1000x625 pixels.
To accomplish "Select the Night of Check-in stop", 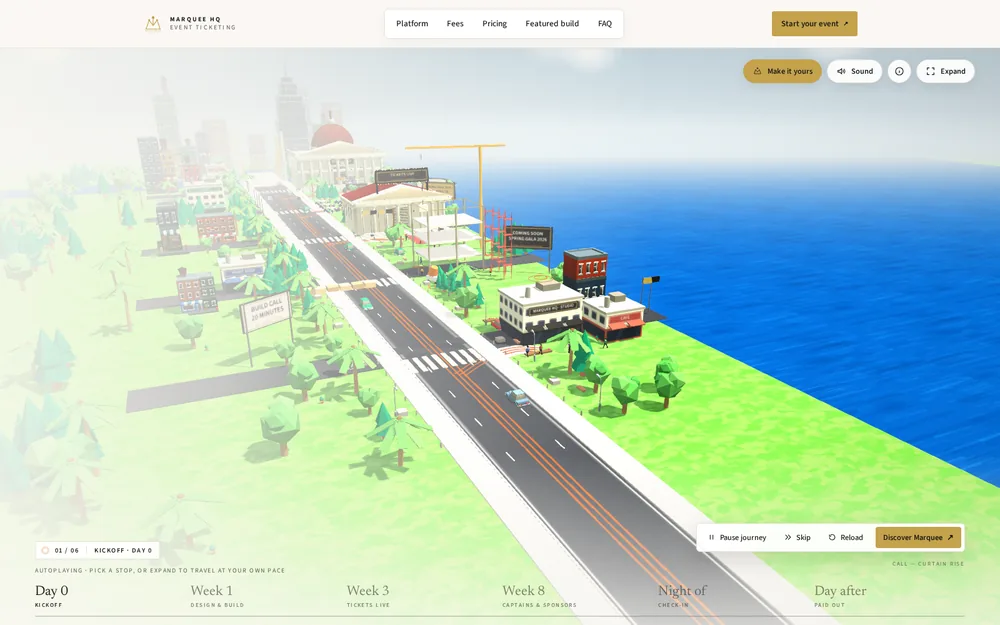I will [682, 596].
